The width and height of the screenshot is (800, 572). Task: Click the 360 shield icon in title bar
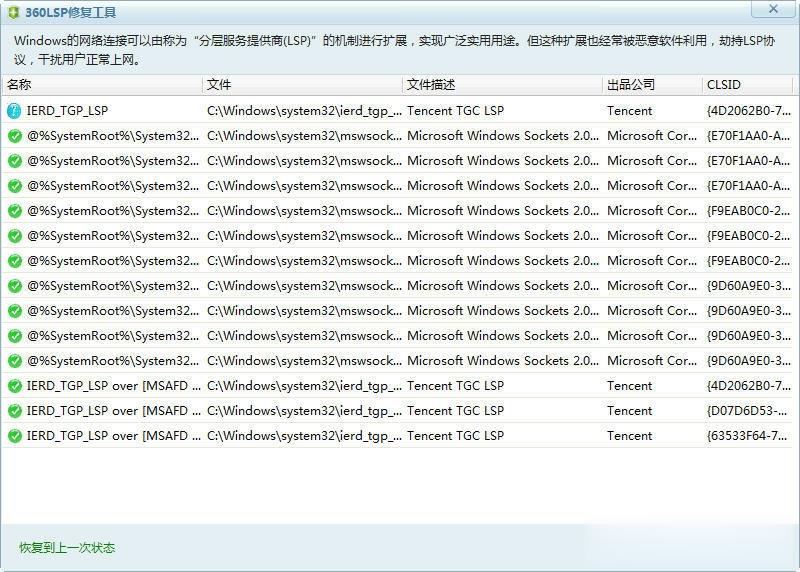click(13, 12)
